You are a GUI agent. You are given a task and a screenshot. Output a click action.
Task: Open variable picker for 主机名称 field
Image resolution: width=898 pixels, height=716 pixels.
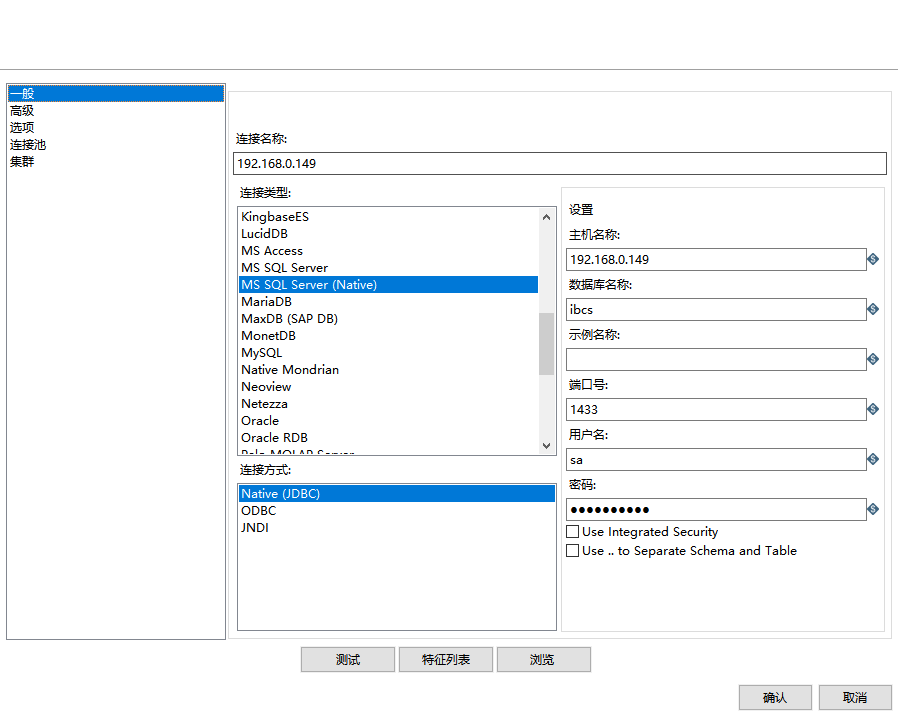pyautogui.click(x=871, y=259)
